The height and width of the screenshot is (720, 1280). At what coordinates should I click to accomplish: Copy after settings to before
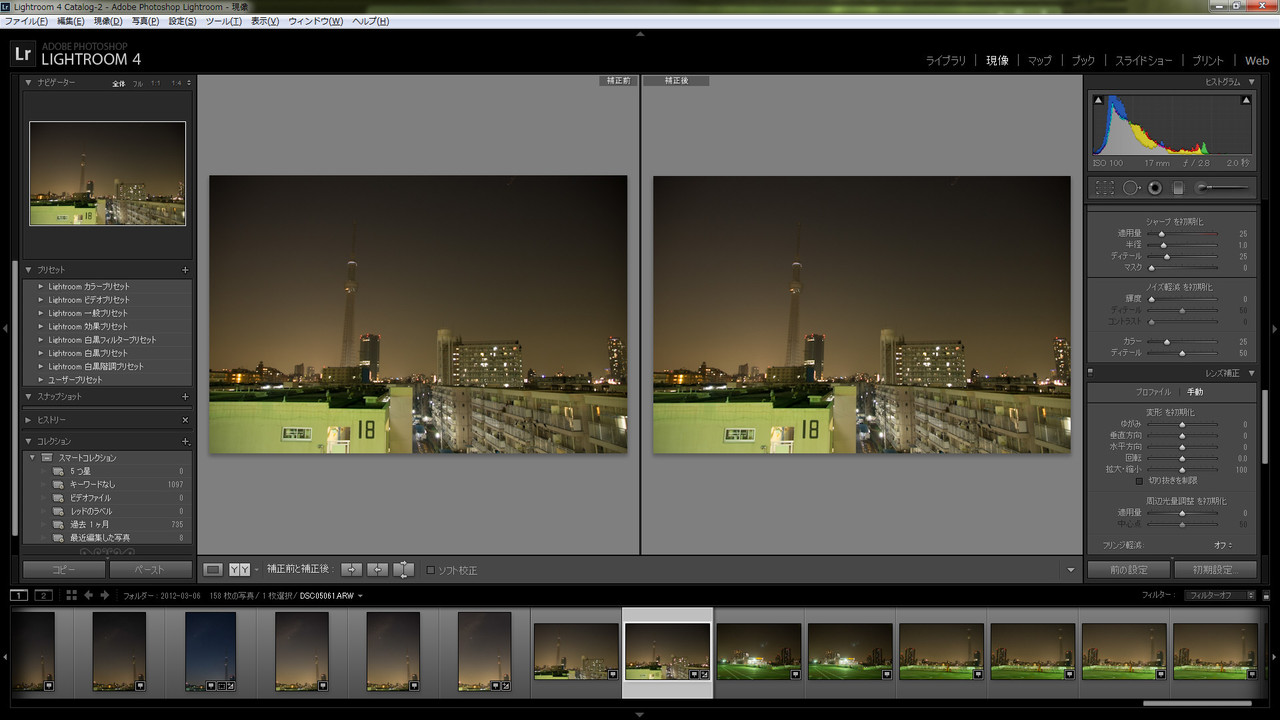point(377,569)
